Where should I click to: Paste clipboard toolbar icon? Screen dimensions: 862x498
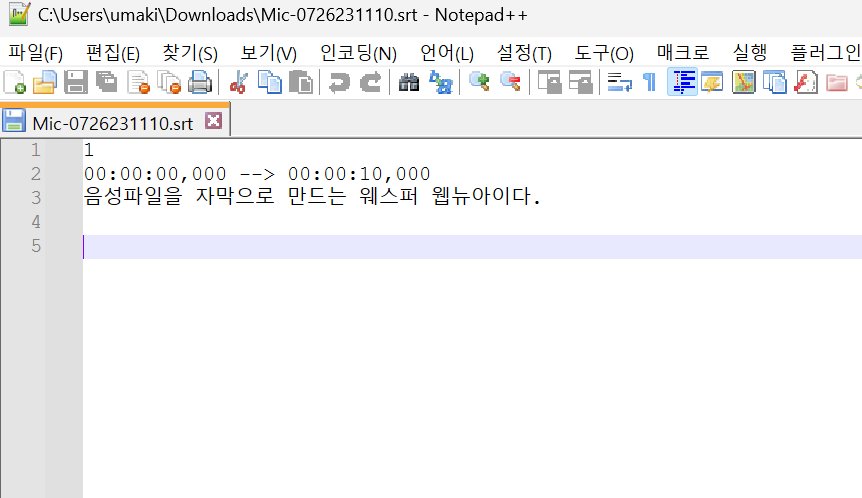tap(301, 82)
